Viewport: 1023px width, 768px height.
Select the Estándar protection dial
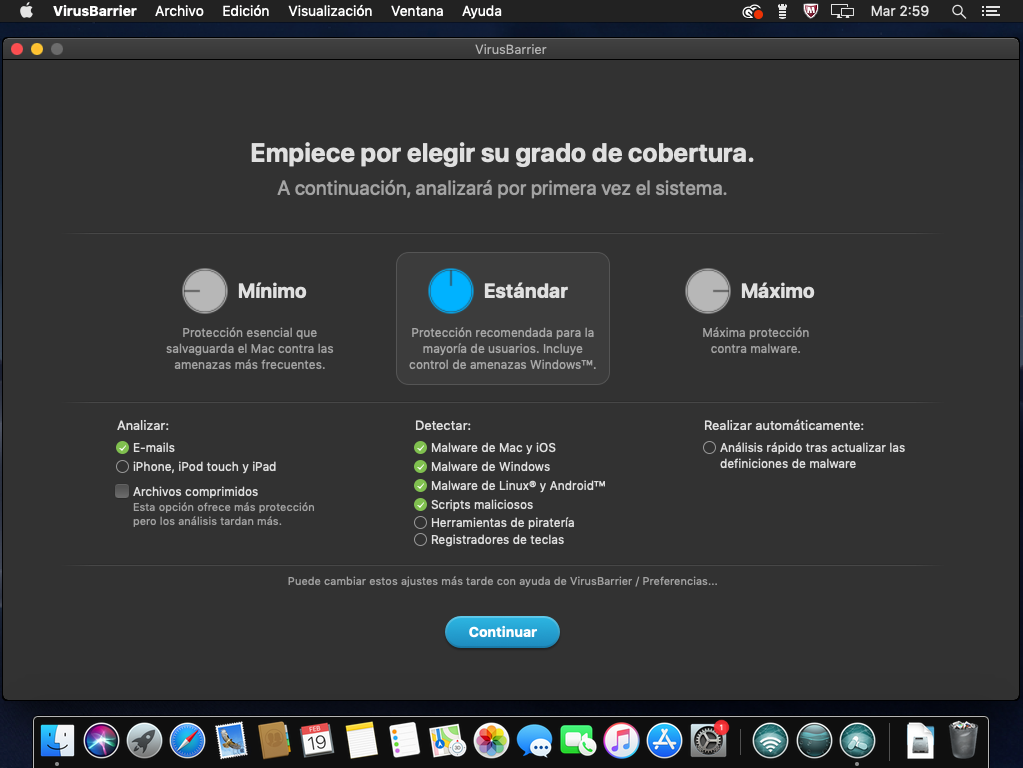coord(451,291)
